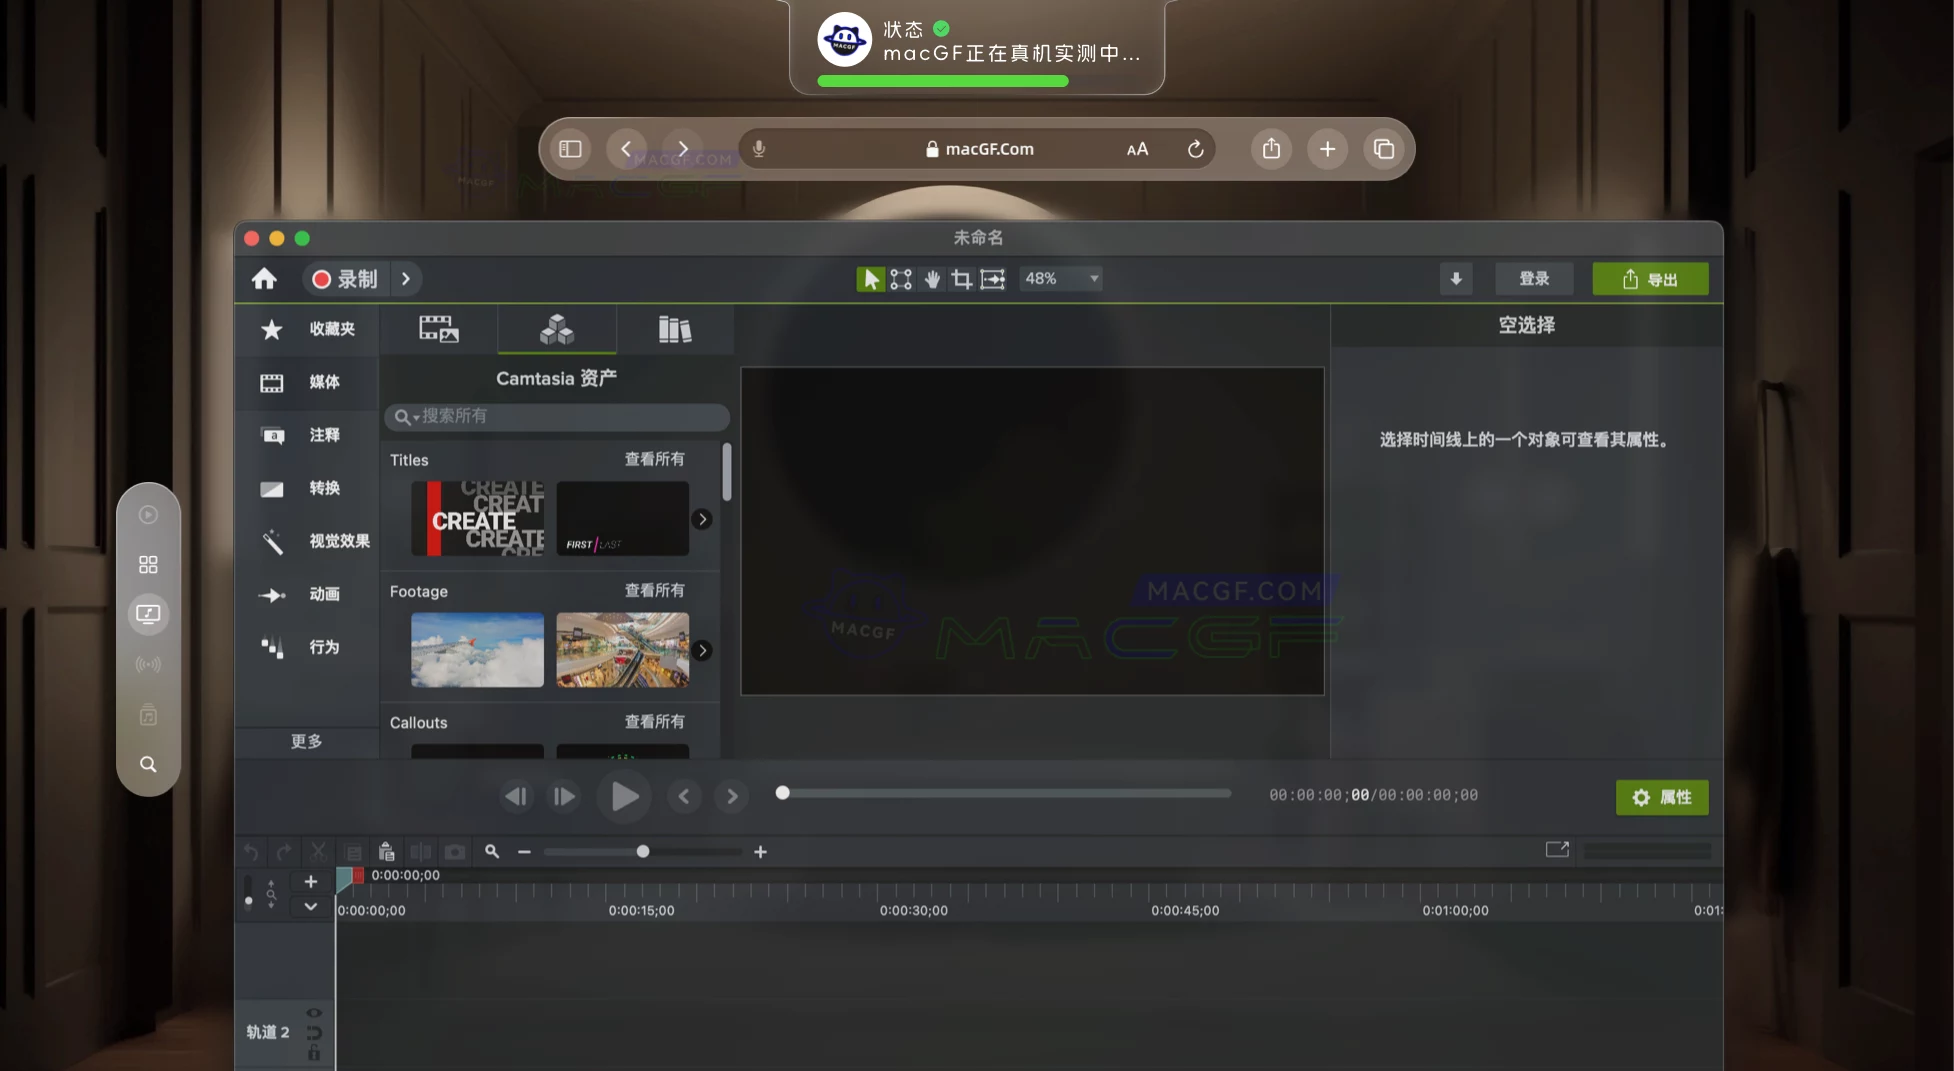Go to the home screen
The image size is (1954, 1071).
pyautogui.click(x=264, y=279)
